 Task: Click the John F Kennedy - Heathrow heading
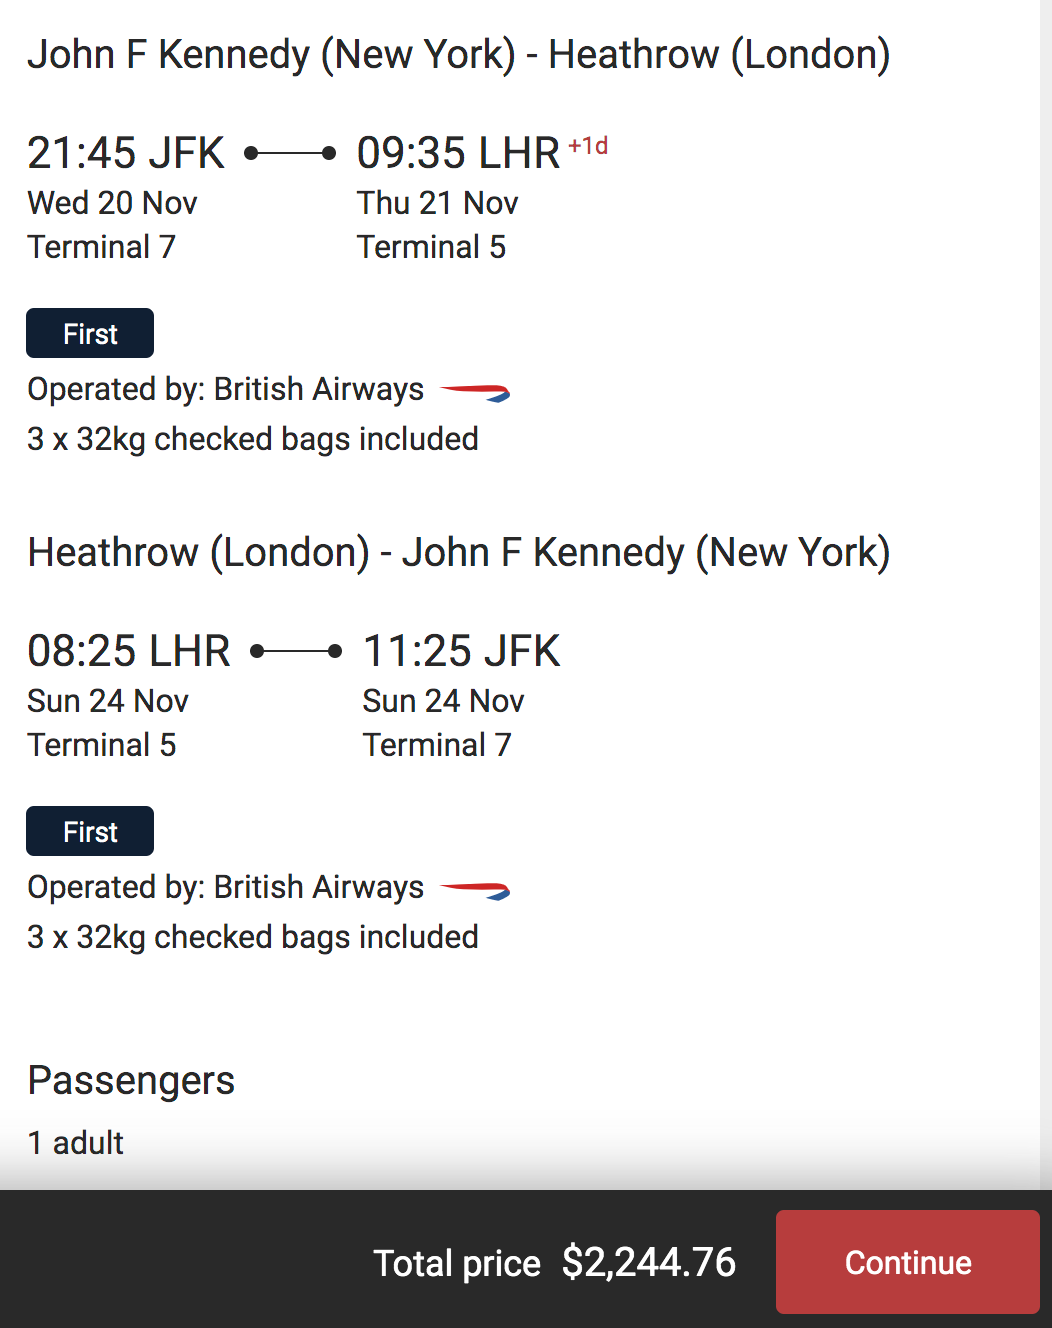coord(459,54)
